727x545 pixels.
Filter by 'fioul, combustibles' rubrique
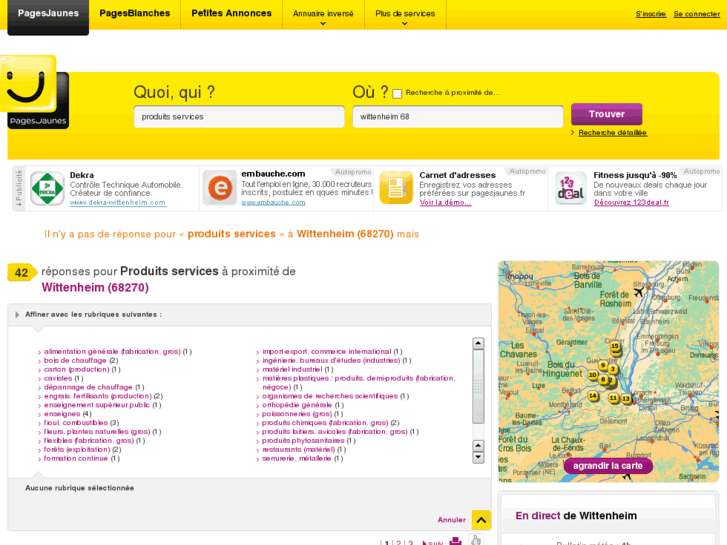coord(76,423)
